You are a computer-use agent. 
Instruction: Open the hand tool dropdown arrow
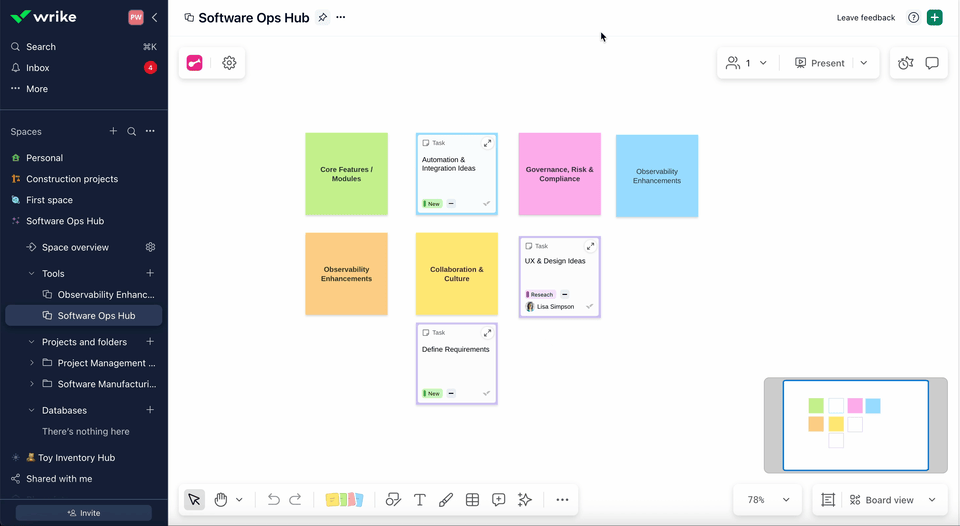coord(239,500)
